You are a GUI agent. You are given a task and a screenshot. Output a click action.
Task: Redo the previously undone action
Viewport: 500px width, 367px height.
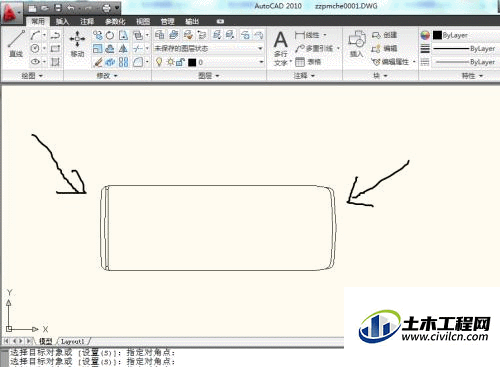88,8
